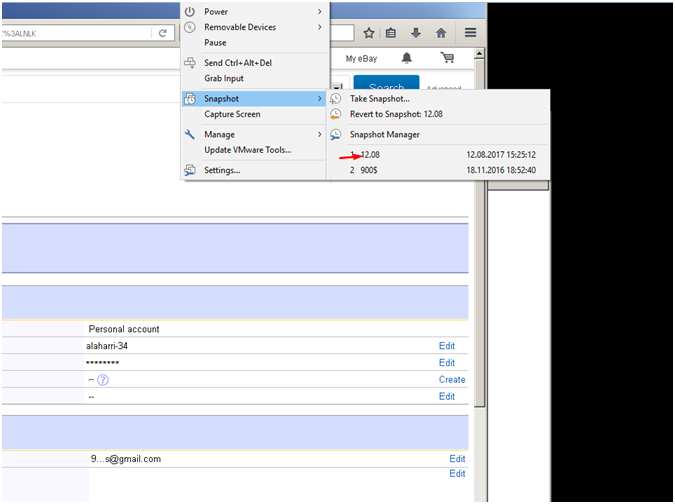Click Edit link below the email row
The height and width of the screenshot is (504, 675).
tap(457, 473)
